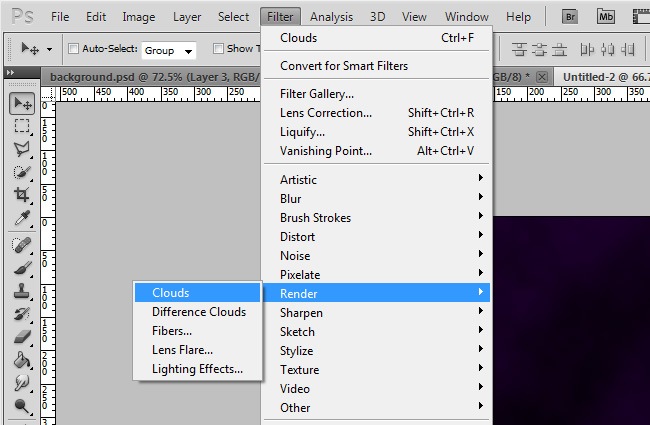Image resolution: width=650 pixels, height=425 pixels.
Task: Select Convert for Smart Filters
Action: pos(376,66)
